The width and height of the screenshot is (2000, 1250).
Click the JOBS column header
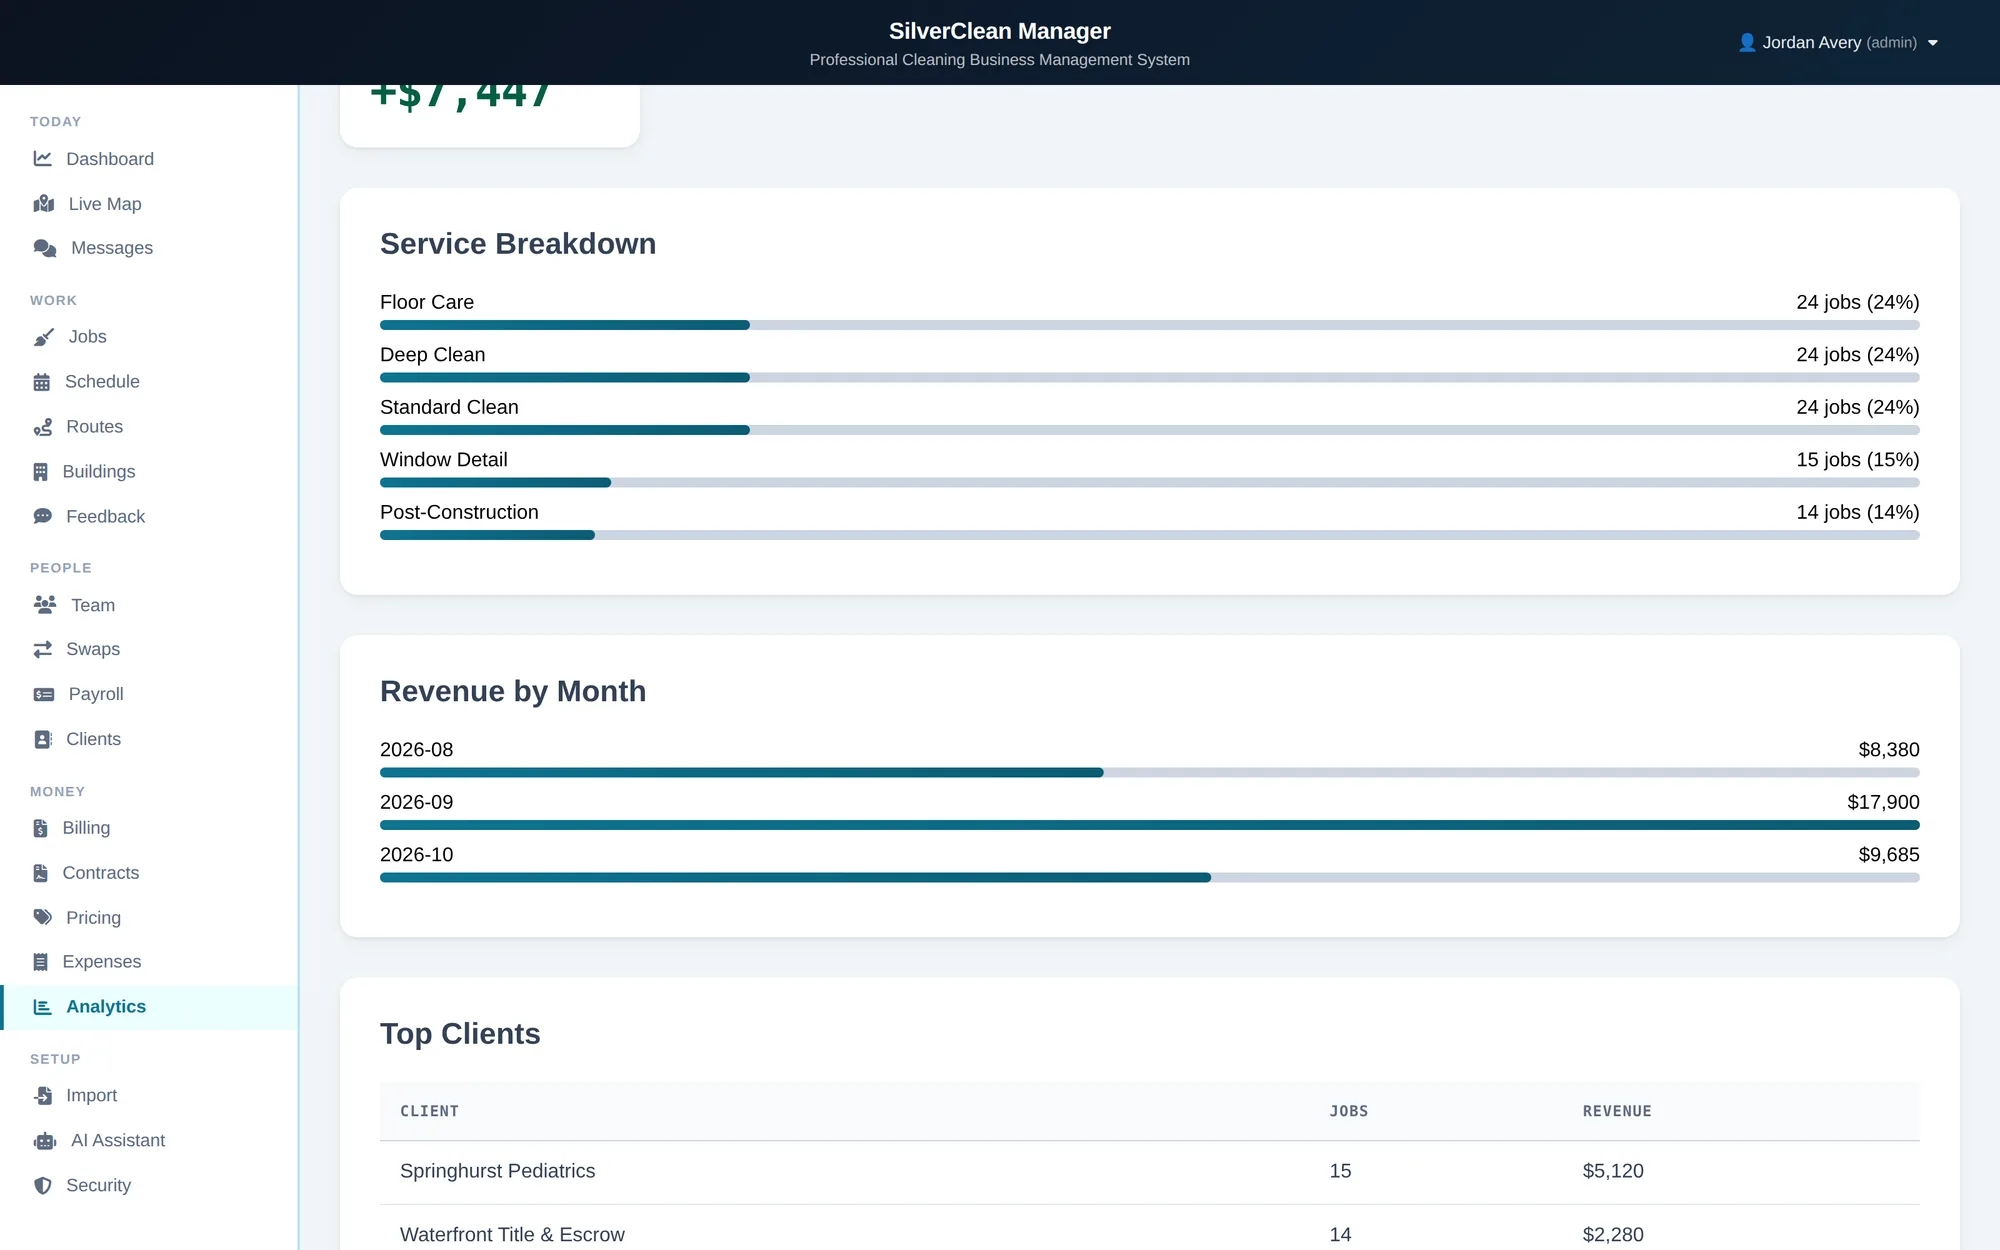(1349, 1111)
